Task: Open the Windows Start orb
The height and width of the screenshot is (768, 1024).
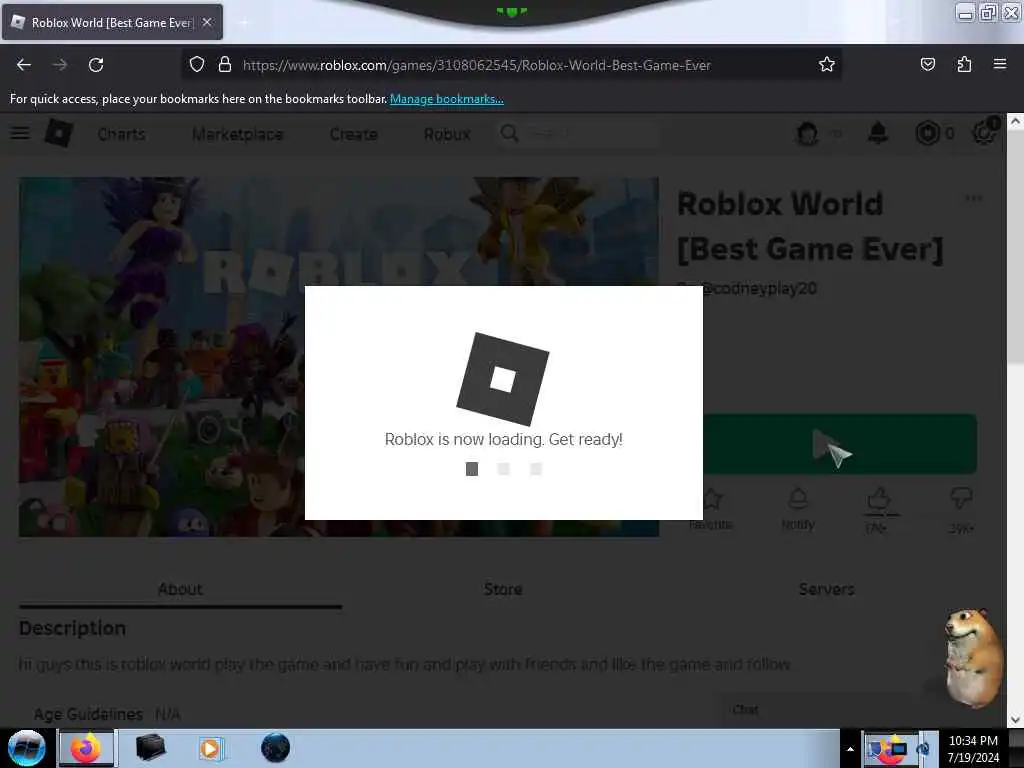Action: (x=26, y=748)
